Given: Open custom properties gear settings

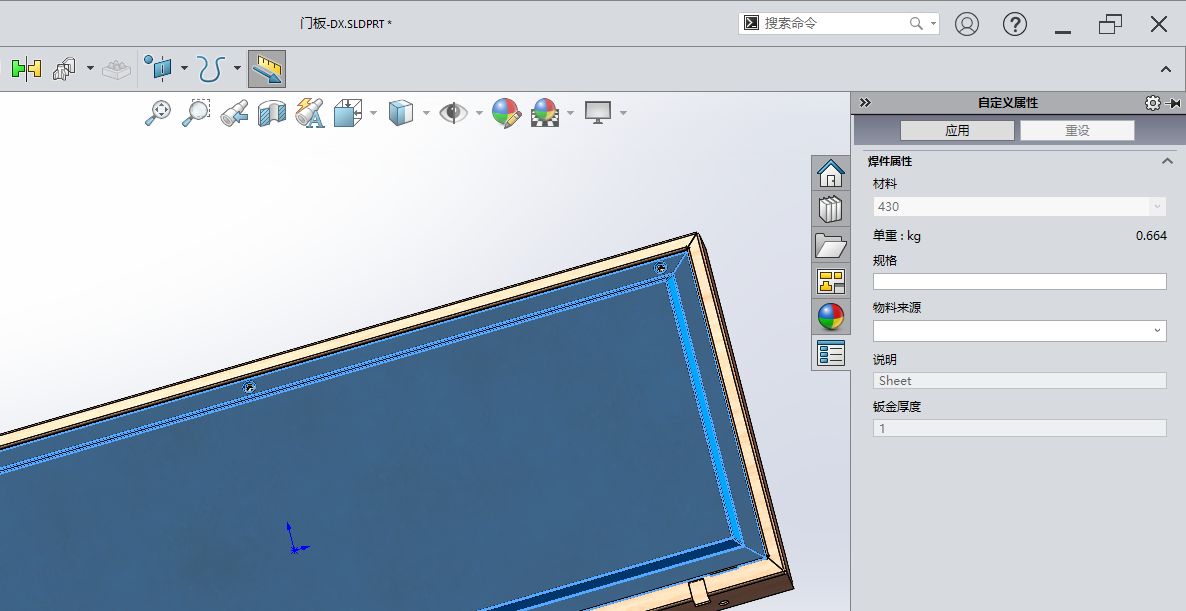Looking at the screenshot, I should tap(1152, 103).
